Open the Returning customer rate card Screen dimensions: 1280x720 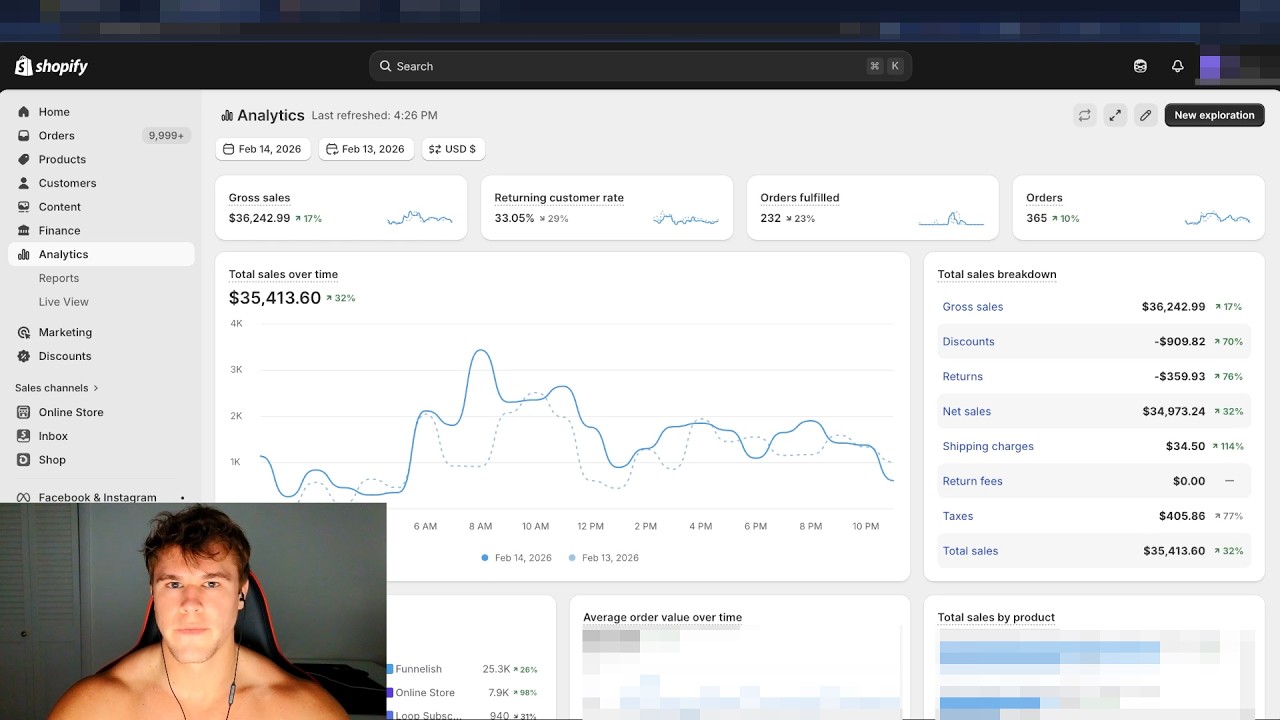pyautogui.click(x=607, y=208)
